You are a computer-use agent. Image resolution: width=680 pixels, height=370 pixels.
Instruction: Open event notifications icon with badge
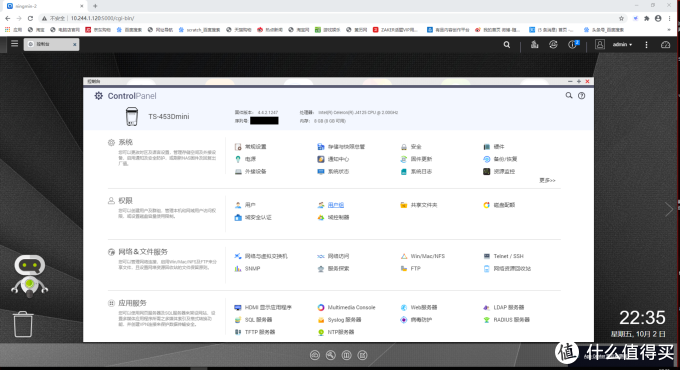point(573,44)
